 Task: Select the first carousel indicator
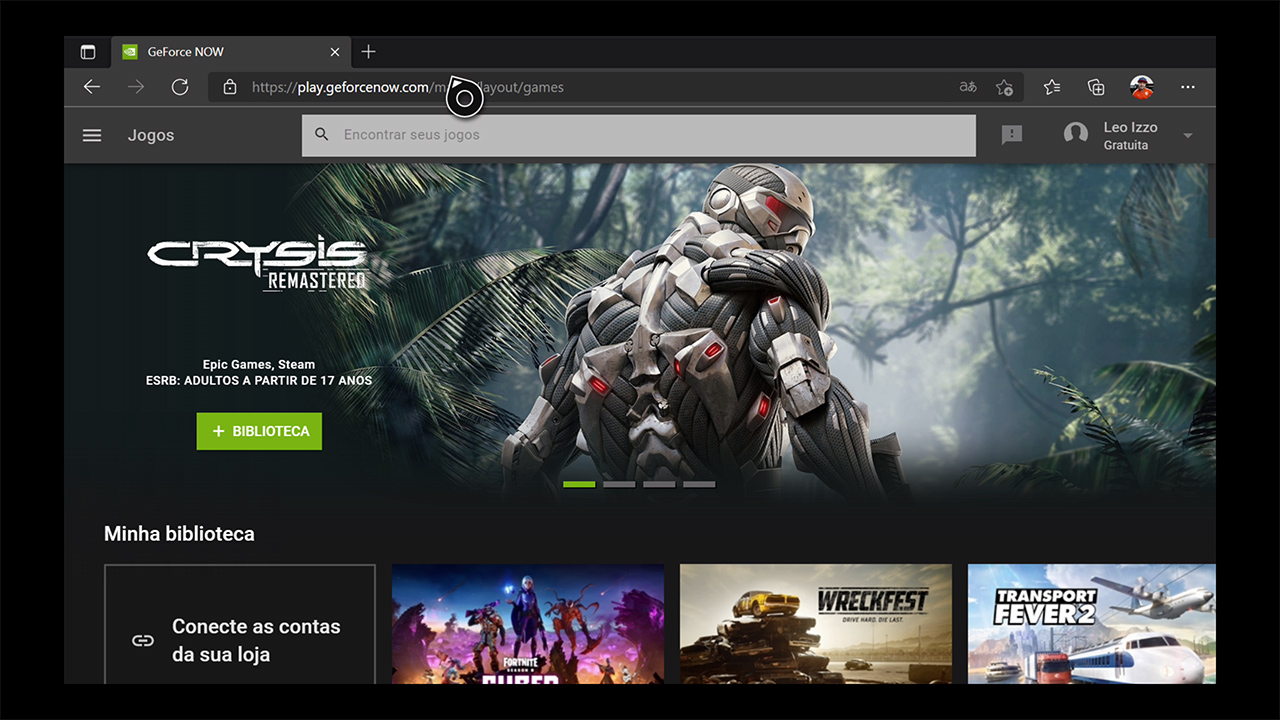click(x=579, y=484)
